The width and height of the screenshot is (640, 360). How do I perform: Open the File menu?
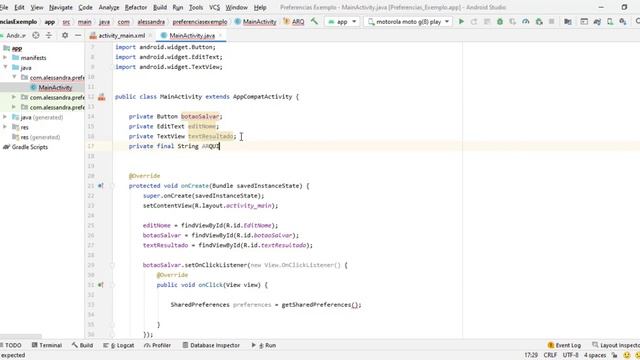point(4,7)
